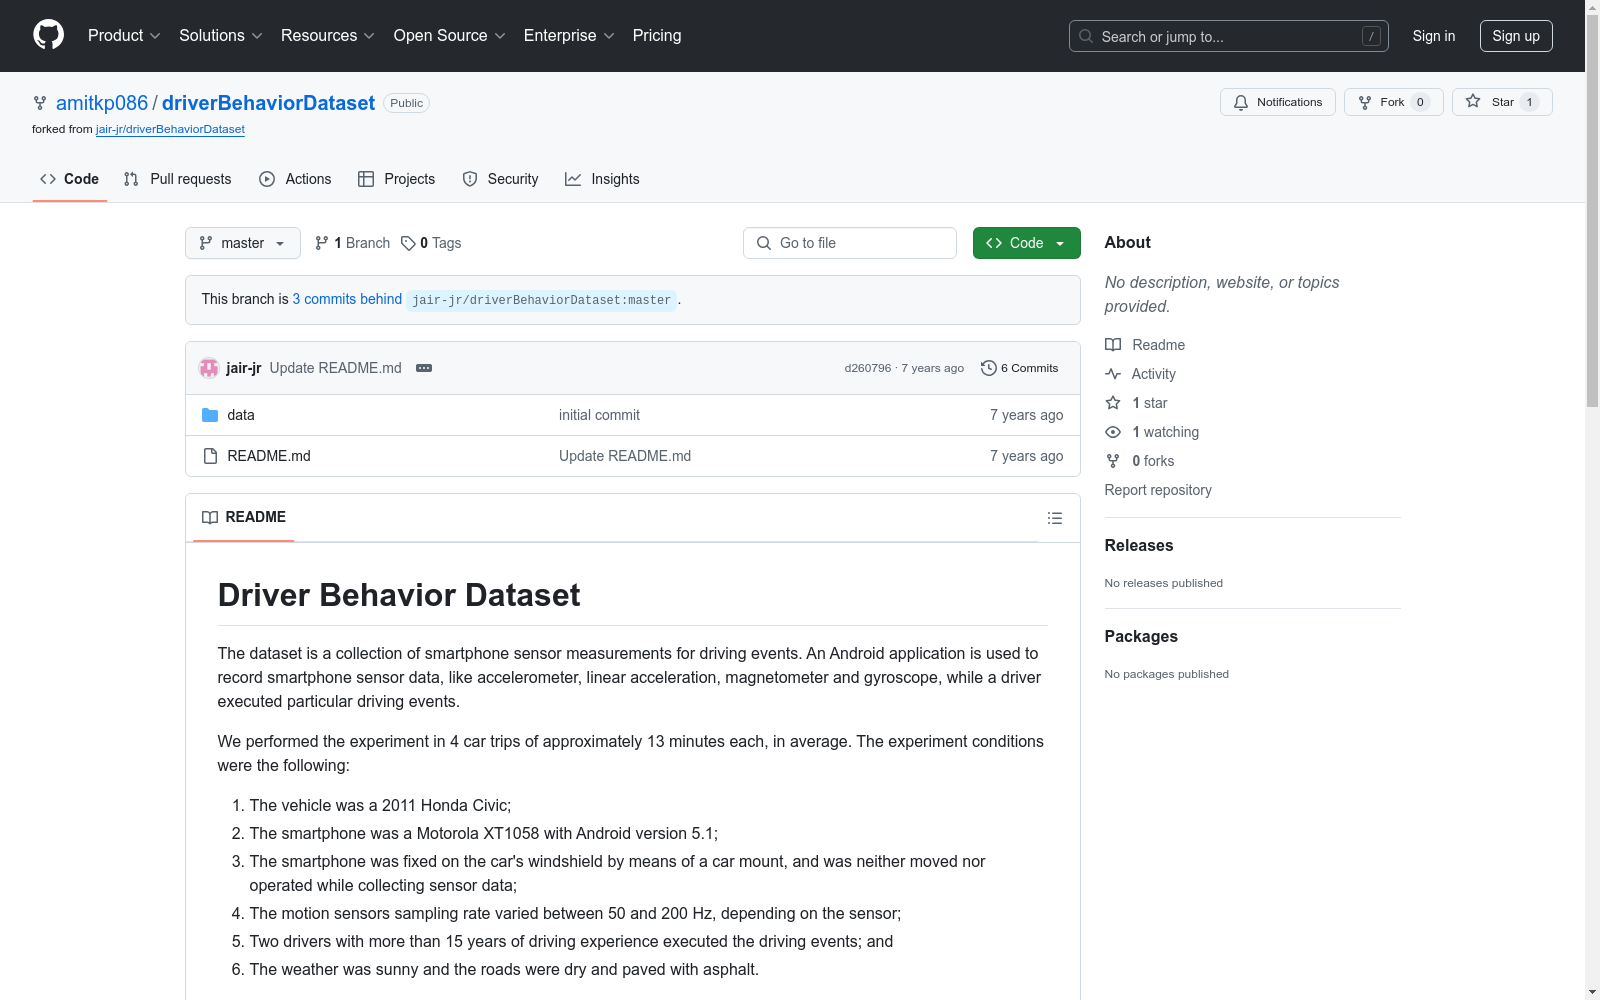This screenshot has height=1000, width=1600.
Task: Open the master branch dropdown
Action: pos(242,243)
